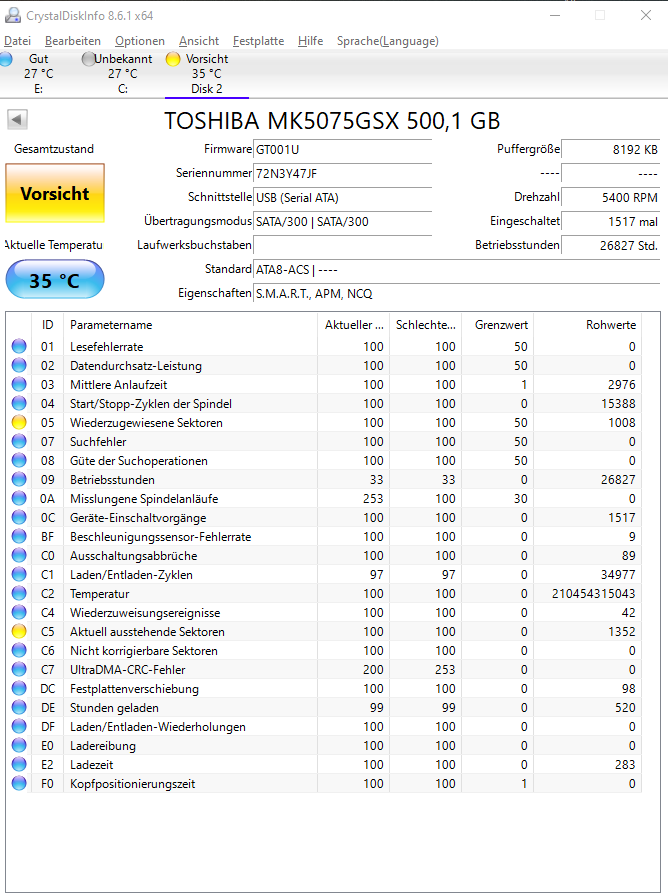Click status orb of Kopfpositionierungszeit row
668x893 pixels.
pyautogui.click(x=19, y=784)
